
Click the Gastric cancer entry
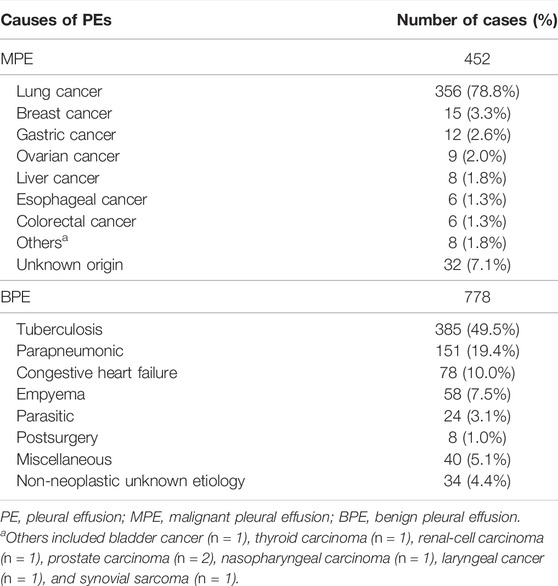[66, 135]
